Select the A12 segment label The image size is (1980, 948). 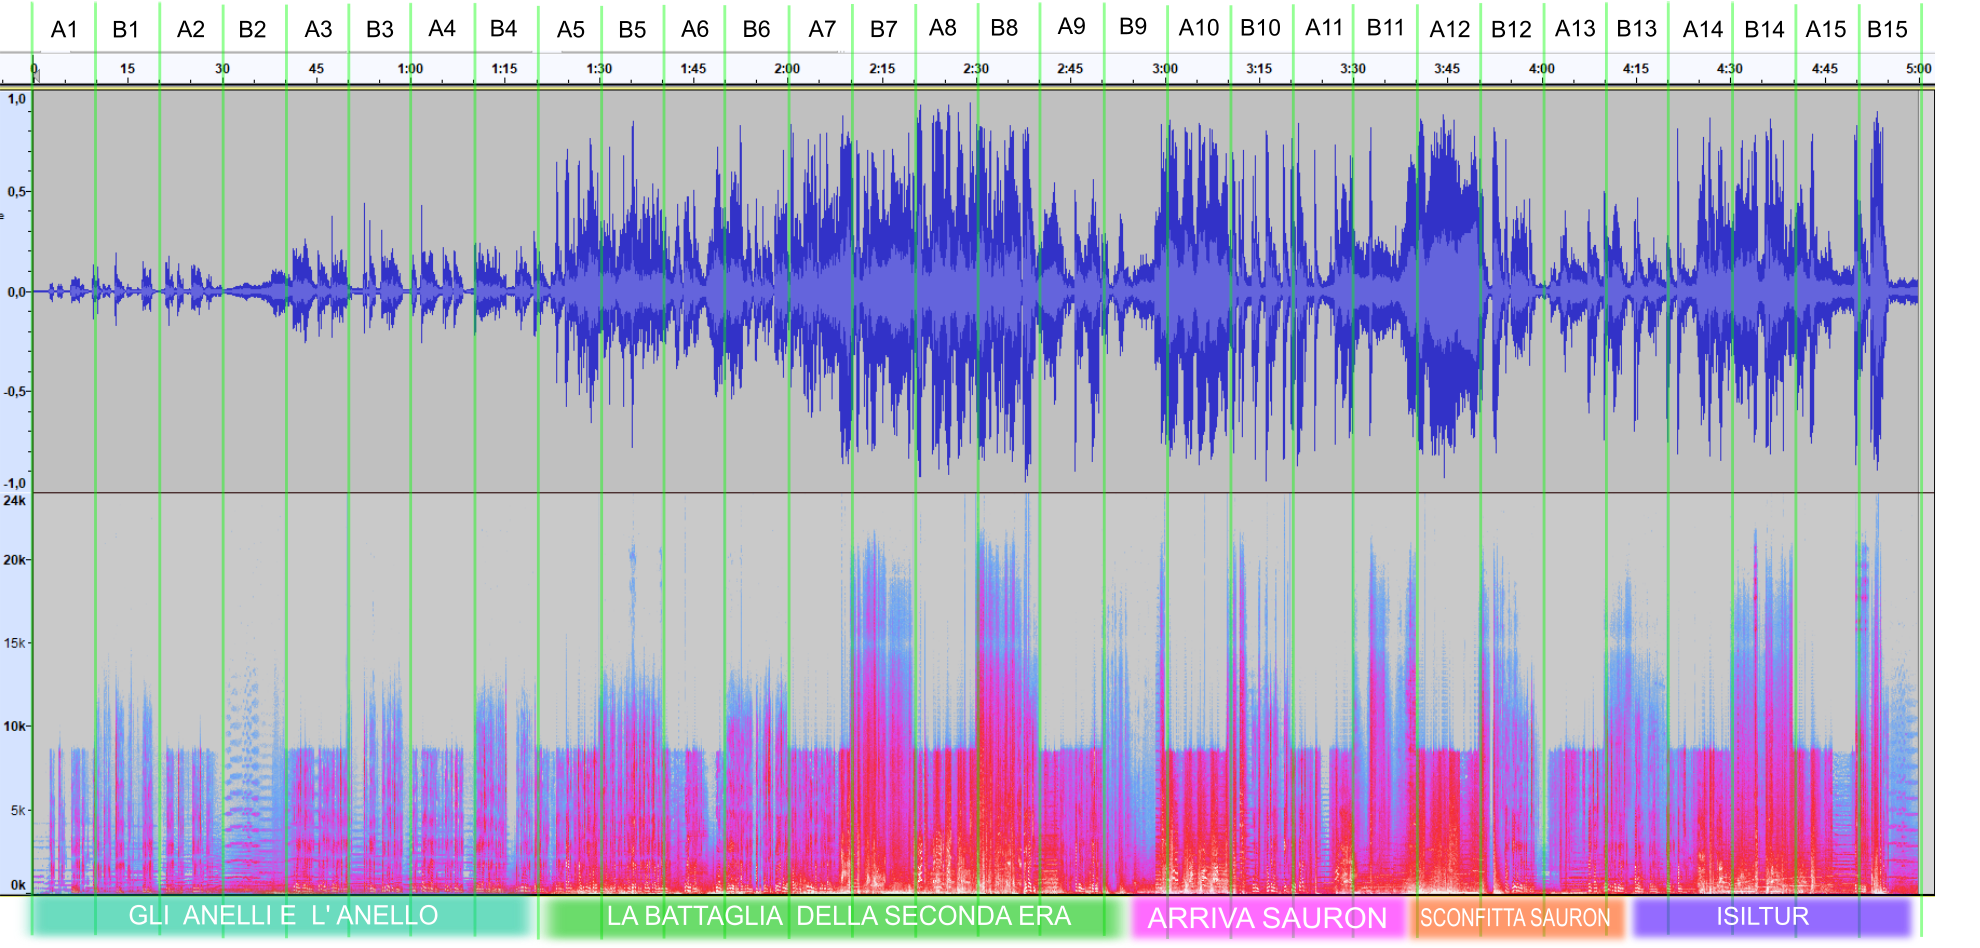click(1450, 30)
